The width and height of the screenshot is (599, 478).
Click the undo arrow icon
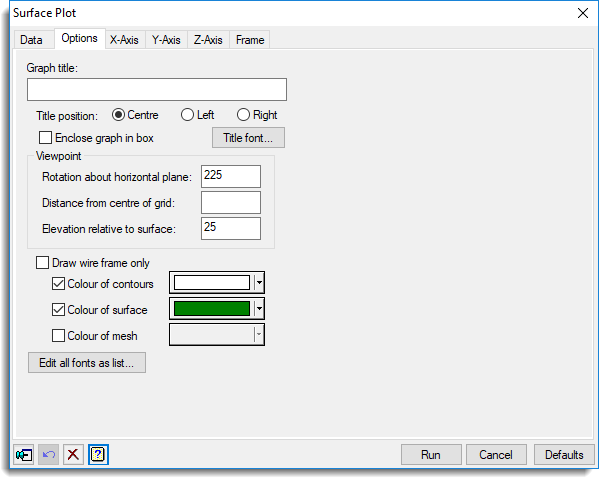click(49, 454)
